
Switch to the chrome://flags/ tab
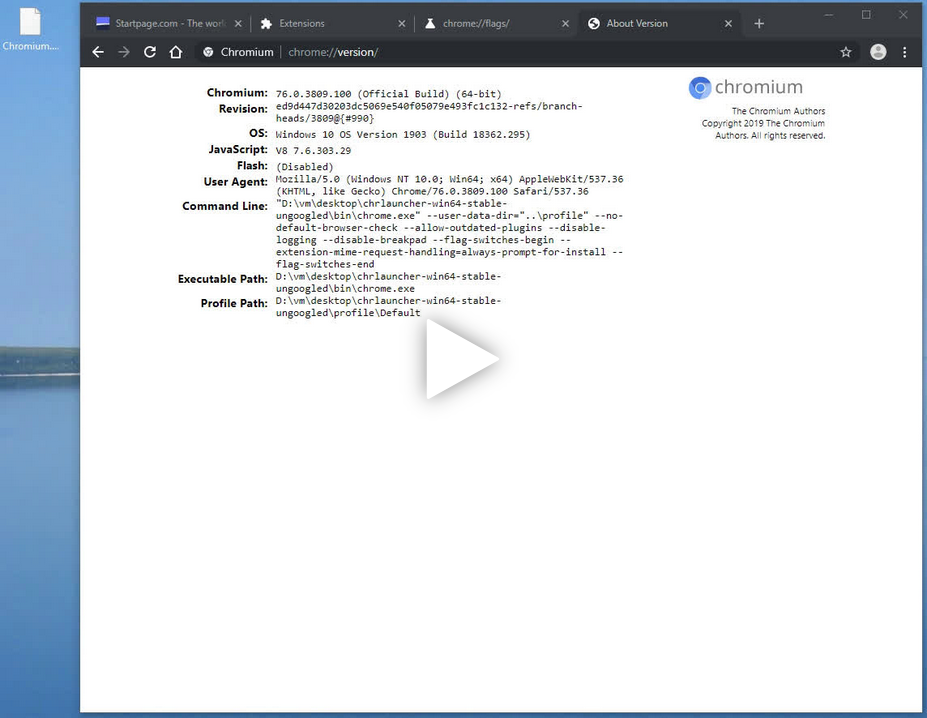tap(496, 24)
